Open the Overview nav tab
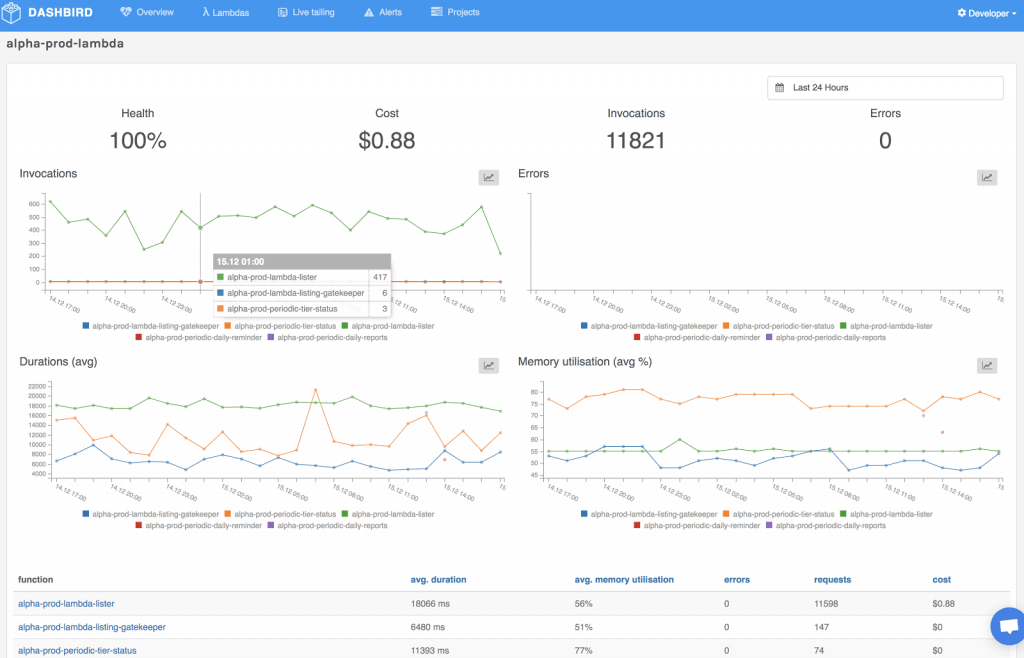Screen dimensions: 1024x658 tap(147, 12)
